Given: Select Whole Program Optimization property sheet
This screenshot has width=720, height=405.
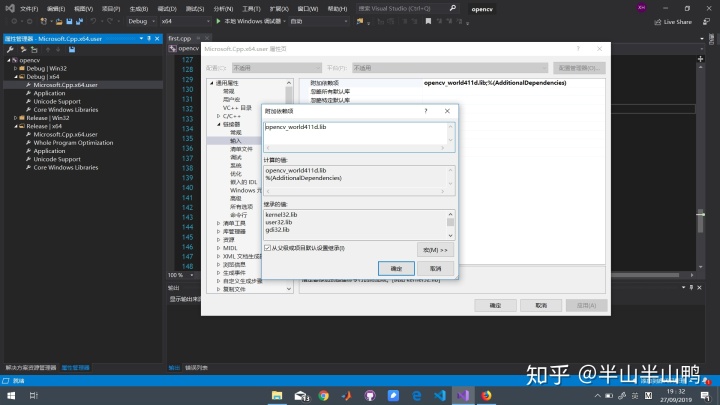Looking at the screenshot, I should tap(73, 143).
